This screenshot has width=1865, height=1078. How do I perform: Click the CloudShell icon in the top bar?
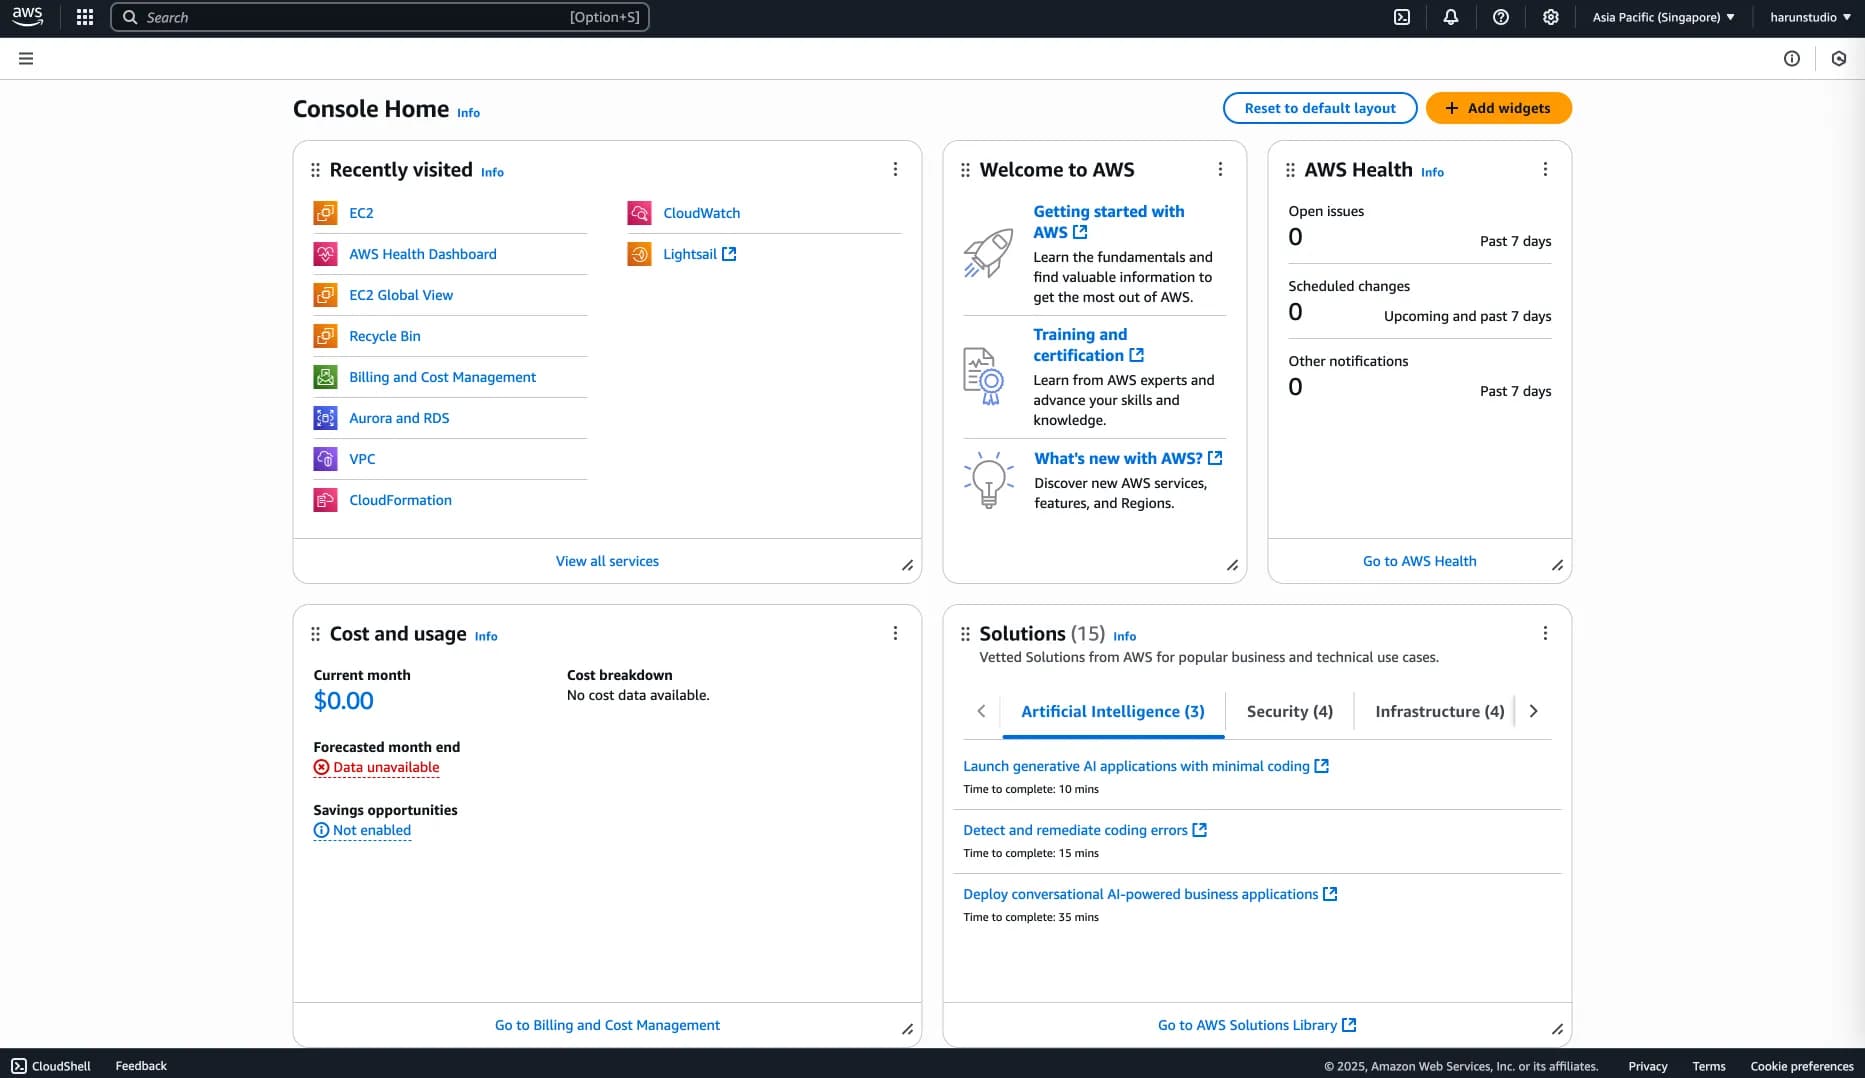coord(1402,16)
